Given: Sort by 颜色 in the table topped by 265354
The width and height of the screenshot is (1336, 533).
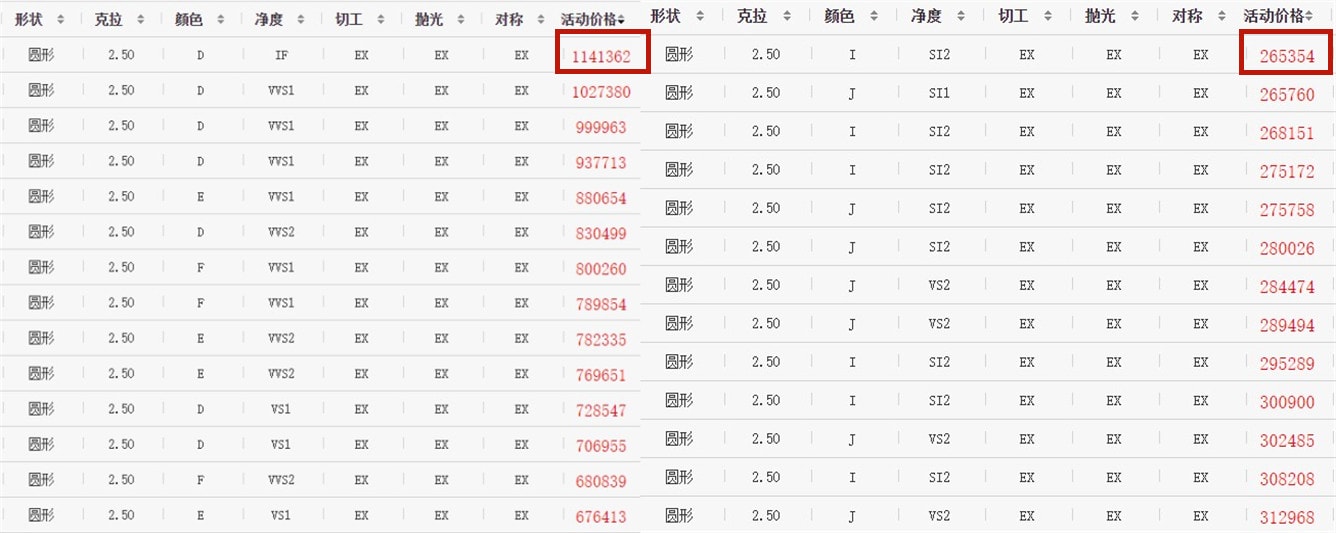Looking at the screenshot, I should 874,16.
